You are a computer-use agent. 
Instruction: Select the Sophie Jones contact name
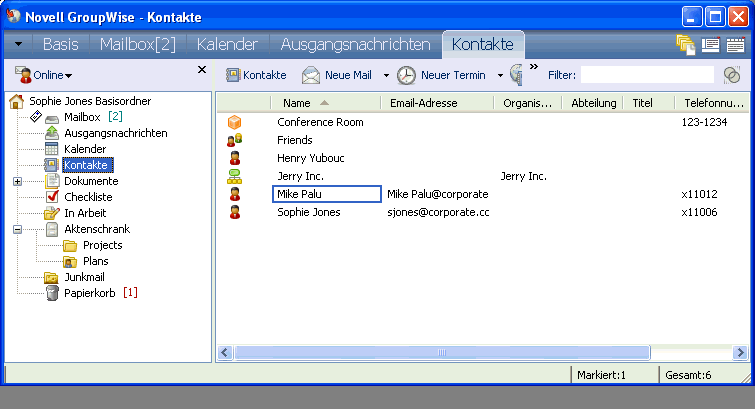309,212
